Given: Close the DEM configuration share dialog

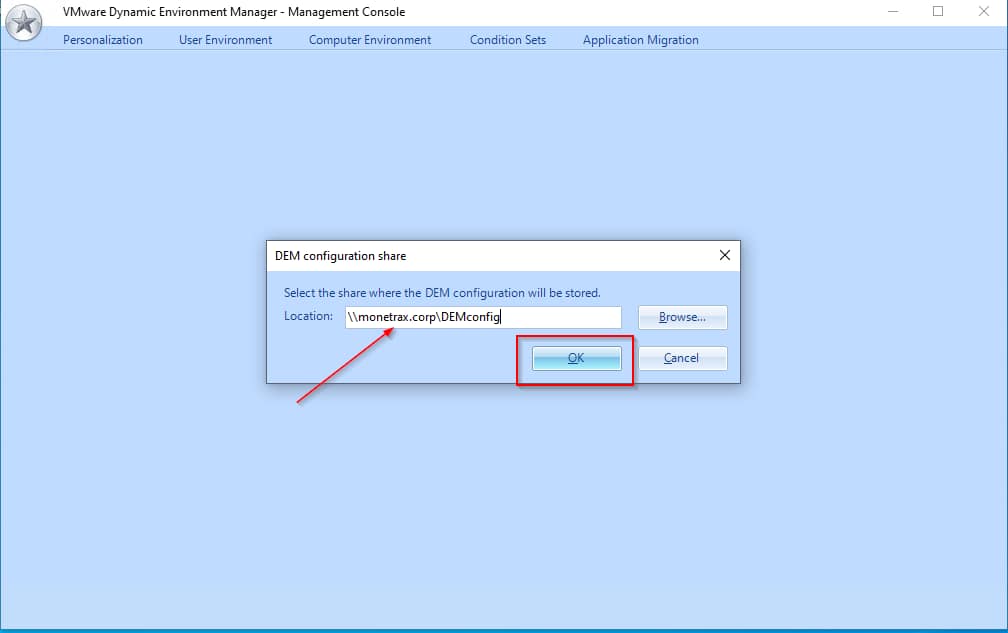Looking at the screenshot, I should tap(725, 255).
